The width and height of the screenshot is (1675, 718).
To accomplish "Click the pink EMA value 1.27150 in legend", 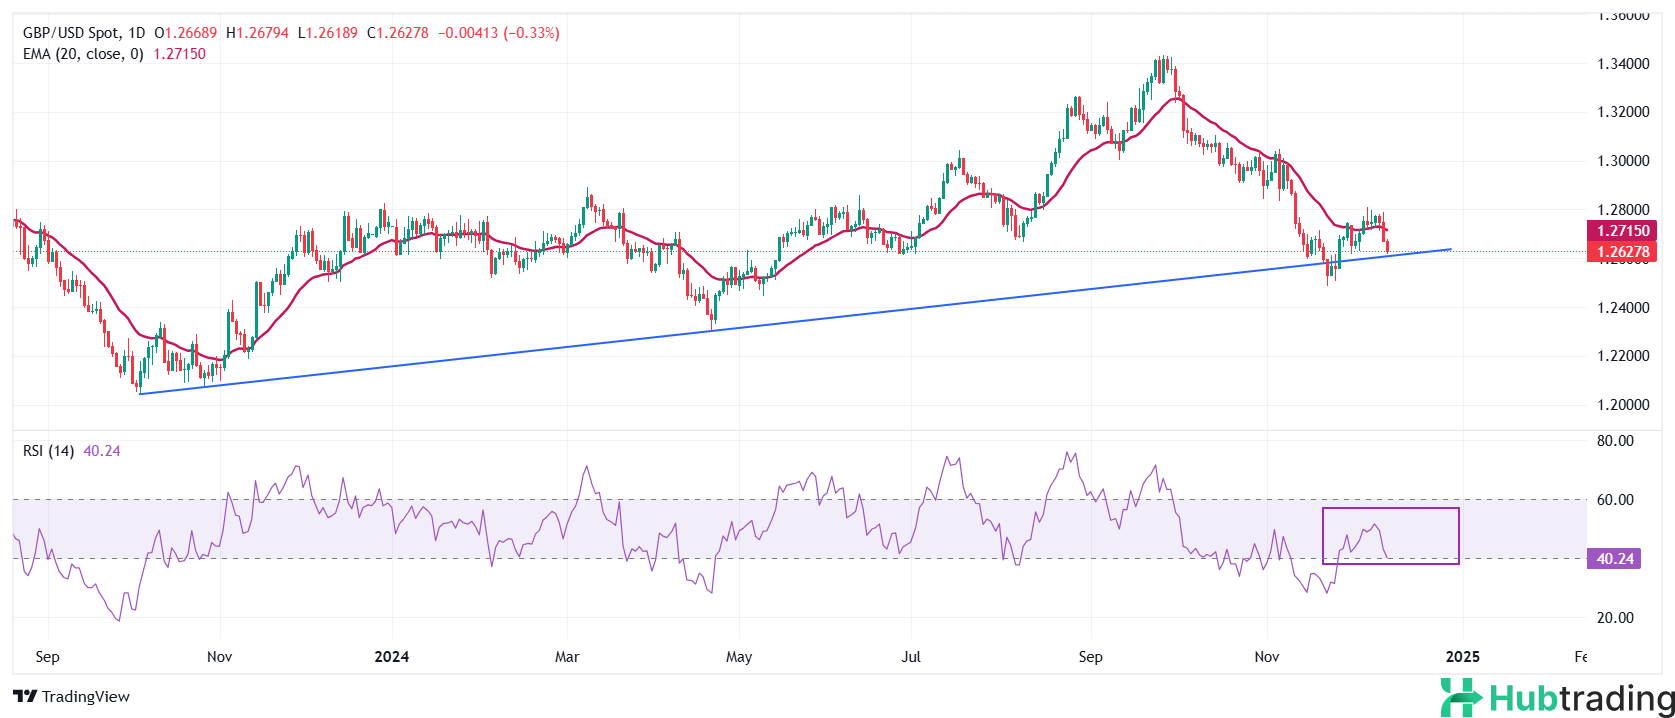I will pos(179,54).
